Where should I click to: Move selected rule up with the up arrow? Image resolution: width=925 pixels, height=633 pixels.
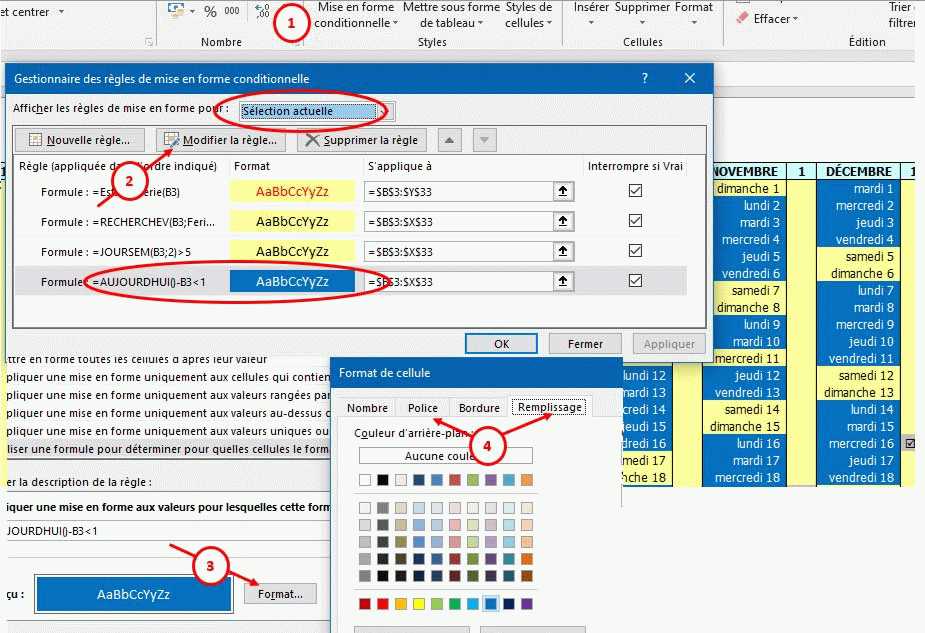coord(450,140)
